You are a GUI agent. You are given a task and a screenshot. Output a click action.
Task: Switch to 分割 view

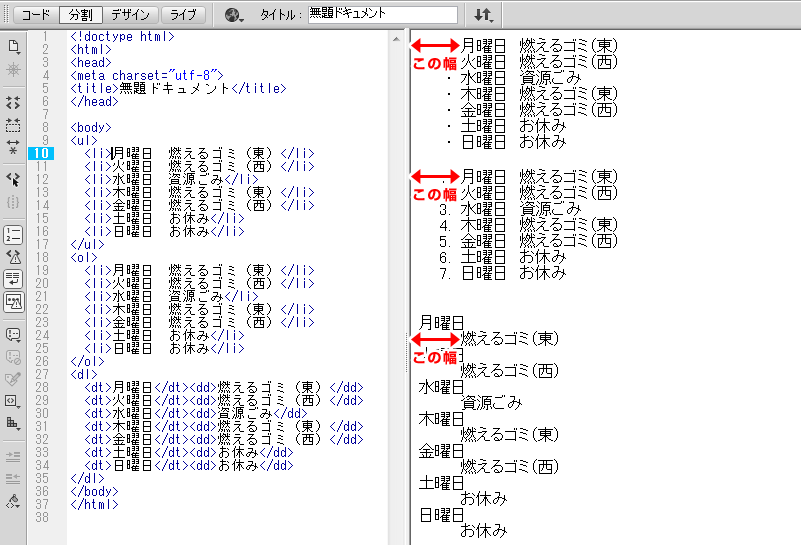click(81, 15)
